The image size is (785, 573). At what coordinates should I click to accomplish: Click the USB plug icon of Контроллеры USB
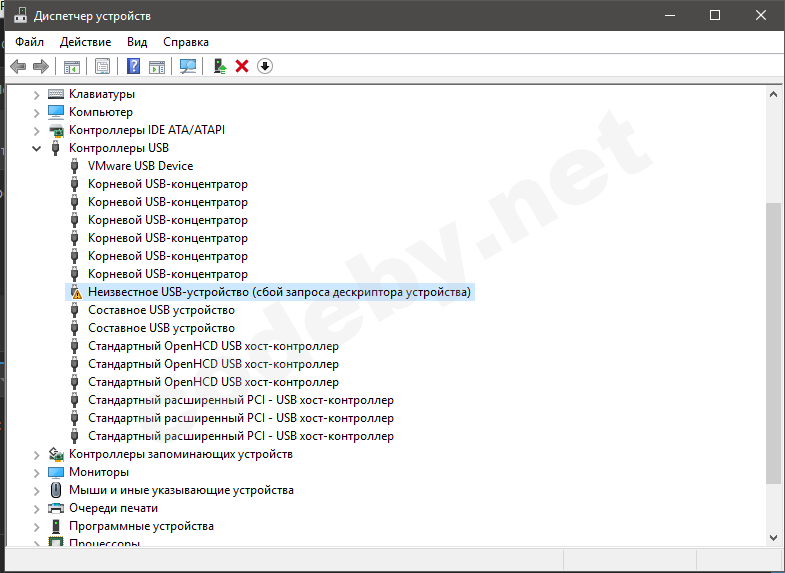(56, 148)
